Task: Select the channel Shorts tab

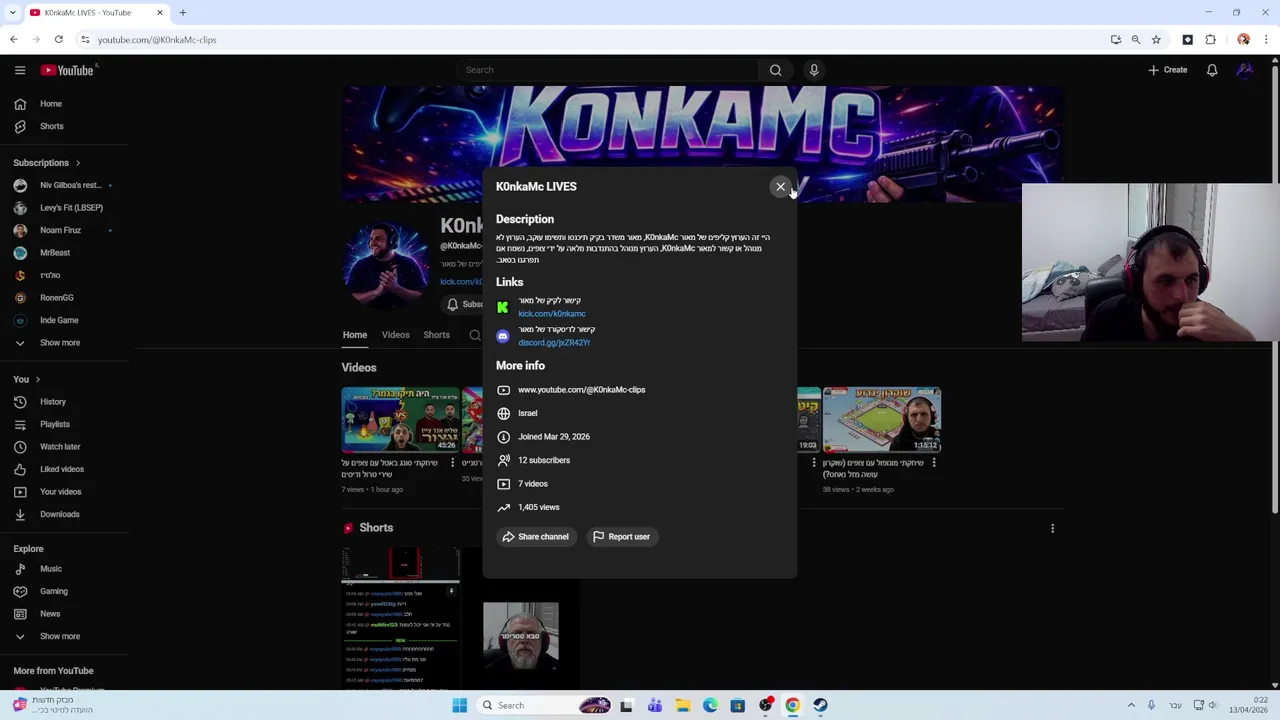Action: (436, 335)
